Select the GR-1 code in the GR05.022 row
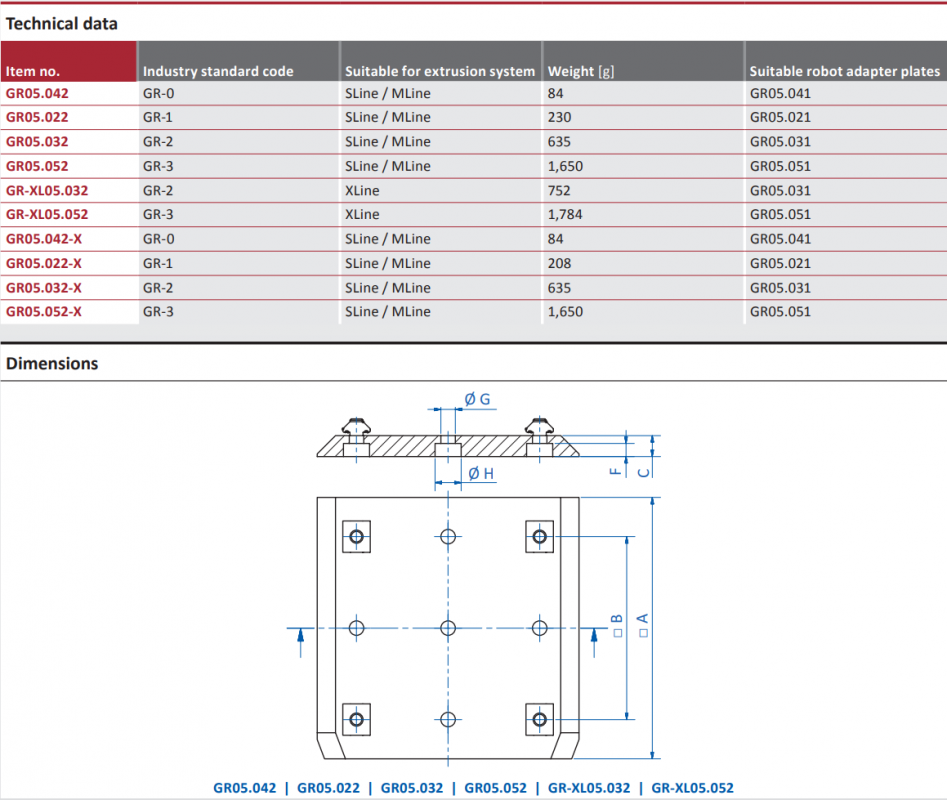 pyautogui.click(x=158, y=117)
